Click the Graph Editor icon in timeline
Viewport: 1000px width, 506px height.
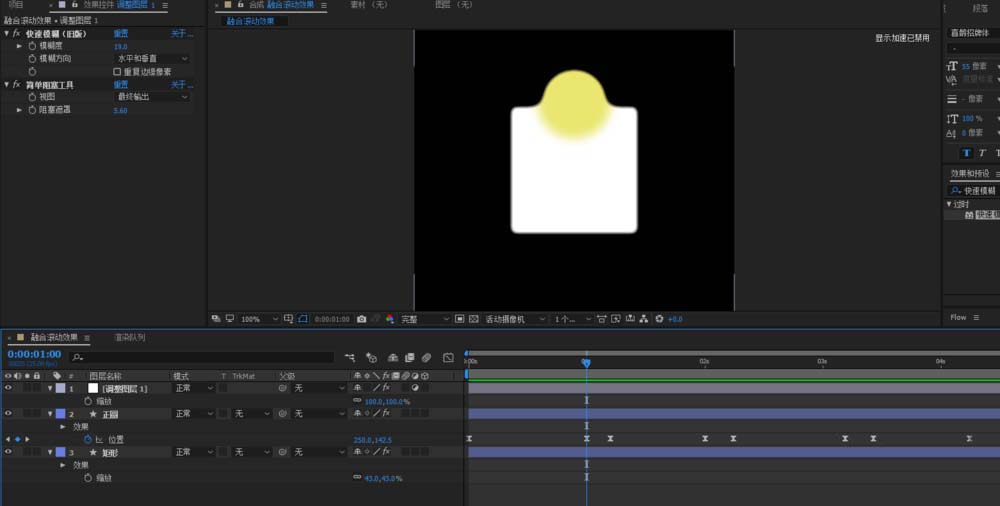pyautogui.click(x=448, y=357)
